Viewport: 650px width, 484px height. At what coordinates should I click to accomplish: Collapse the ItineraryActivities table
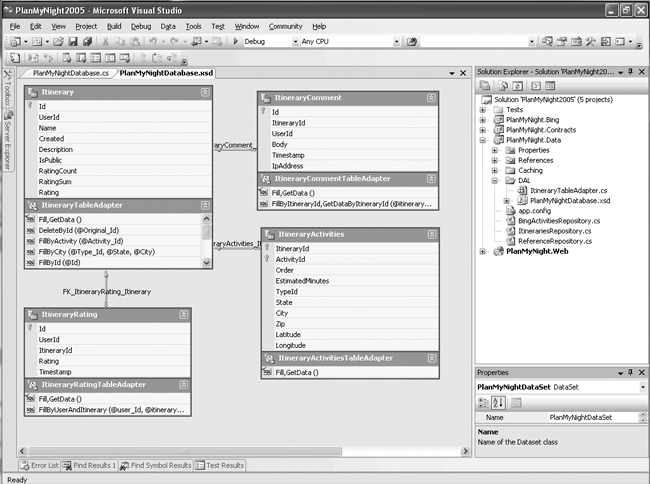(x=432, y=234)
